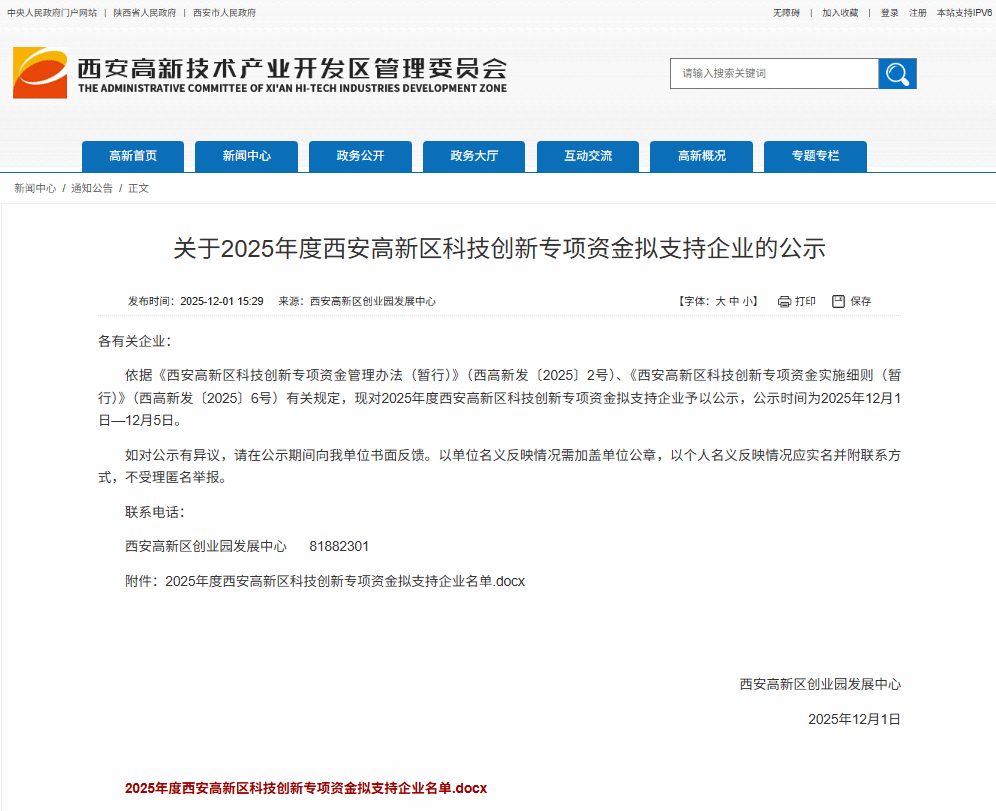
Task: Select small font size 小
Action: 748,301
